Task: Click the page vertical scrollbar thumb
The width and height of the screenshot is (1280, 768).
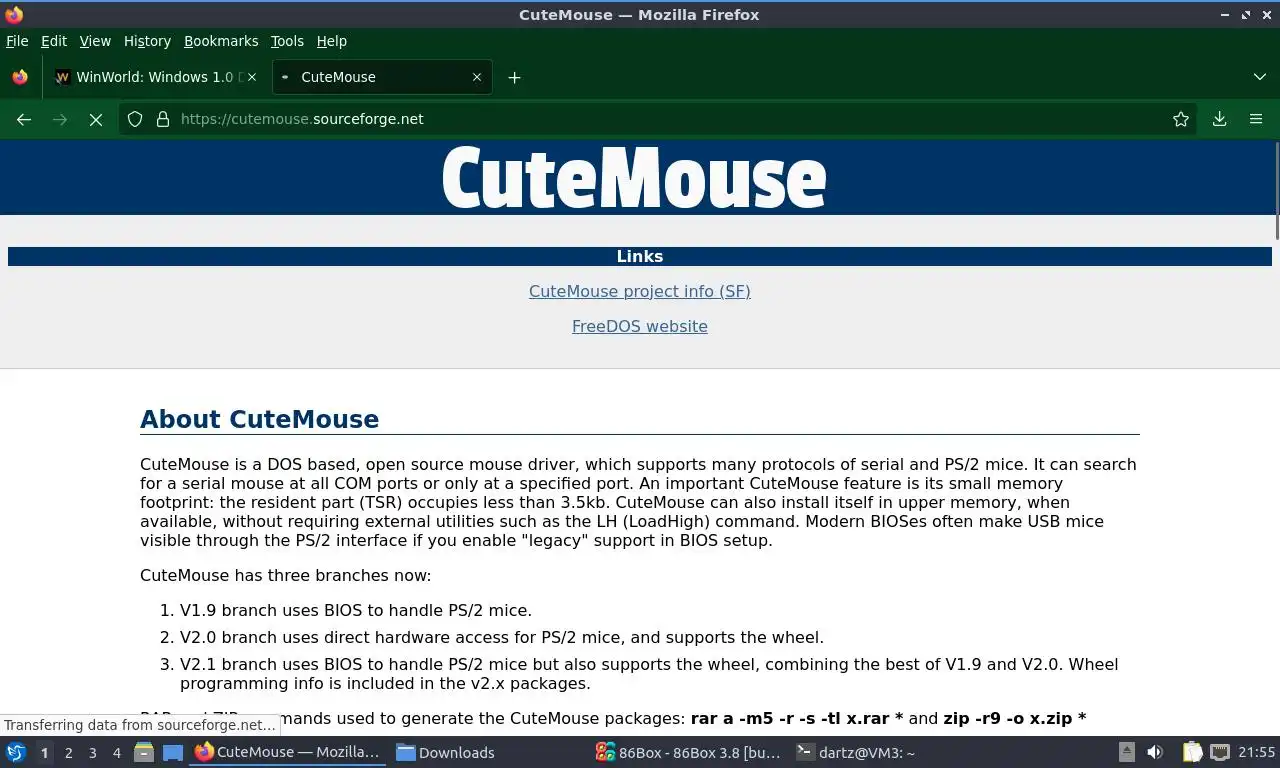Action: [x=1276, y=191]
